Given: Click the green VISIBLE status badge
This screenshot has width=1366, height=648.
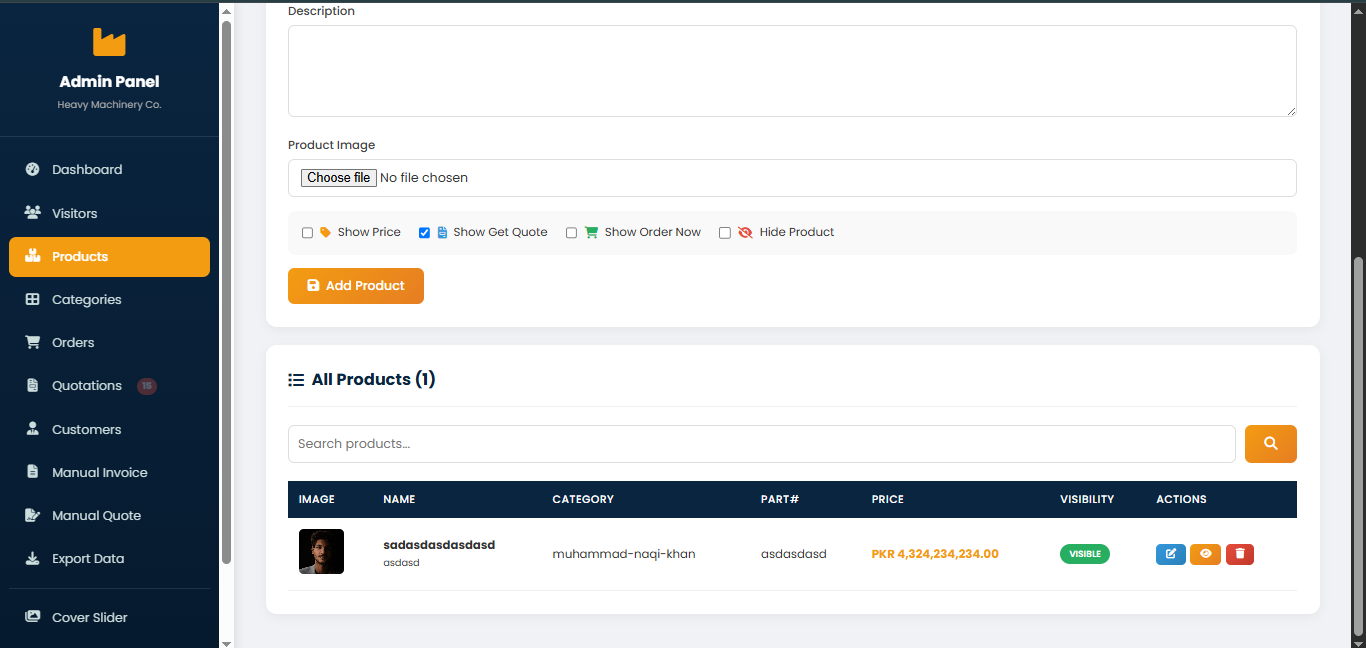Looking at the screenshot, I should 1085,554.
